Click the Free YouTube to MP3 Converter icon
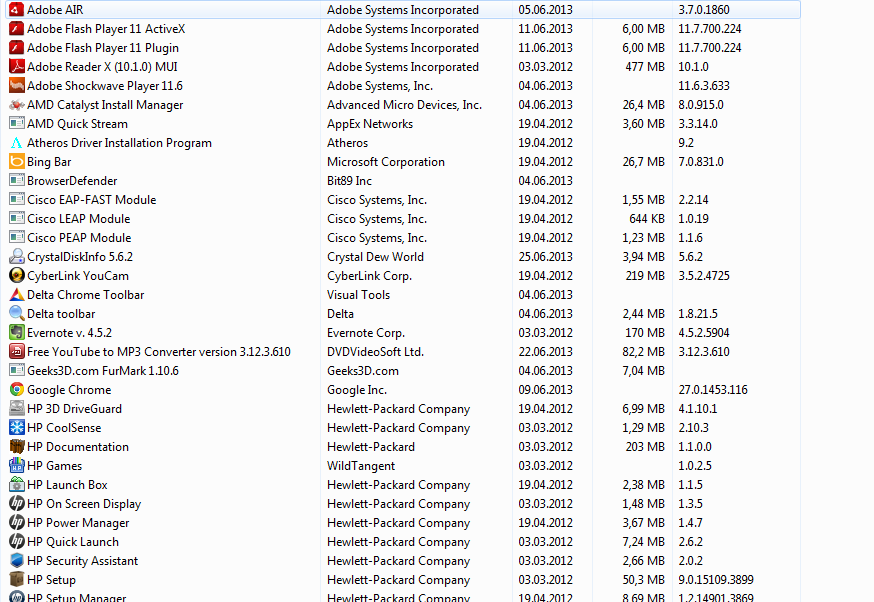This screenshot has height=602, width=874. click(x=17, y=351)
